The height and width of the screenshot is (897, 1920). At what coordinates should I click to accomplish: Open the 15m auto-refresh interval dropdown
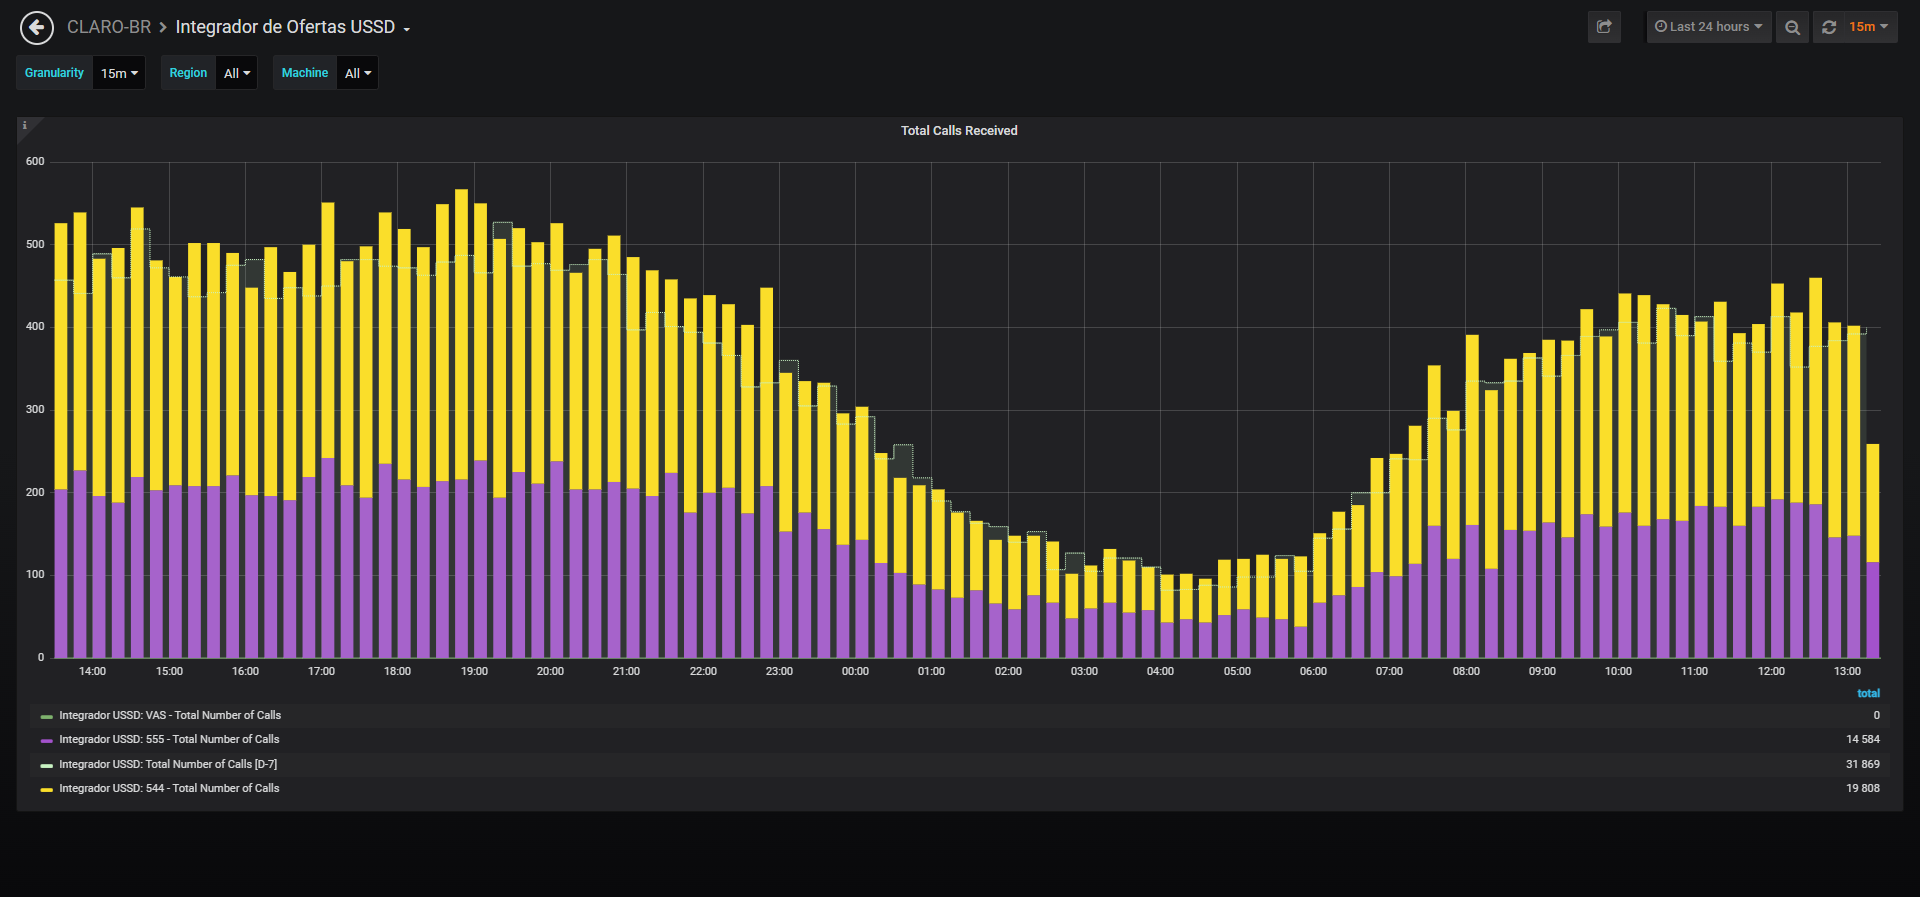[1868, 27]
